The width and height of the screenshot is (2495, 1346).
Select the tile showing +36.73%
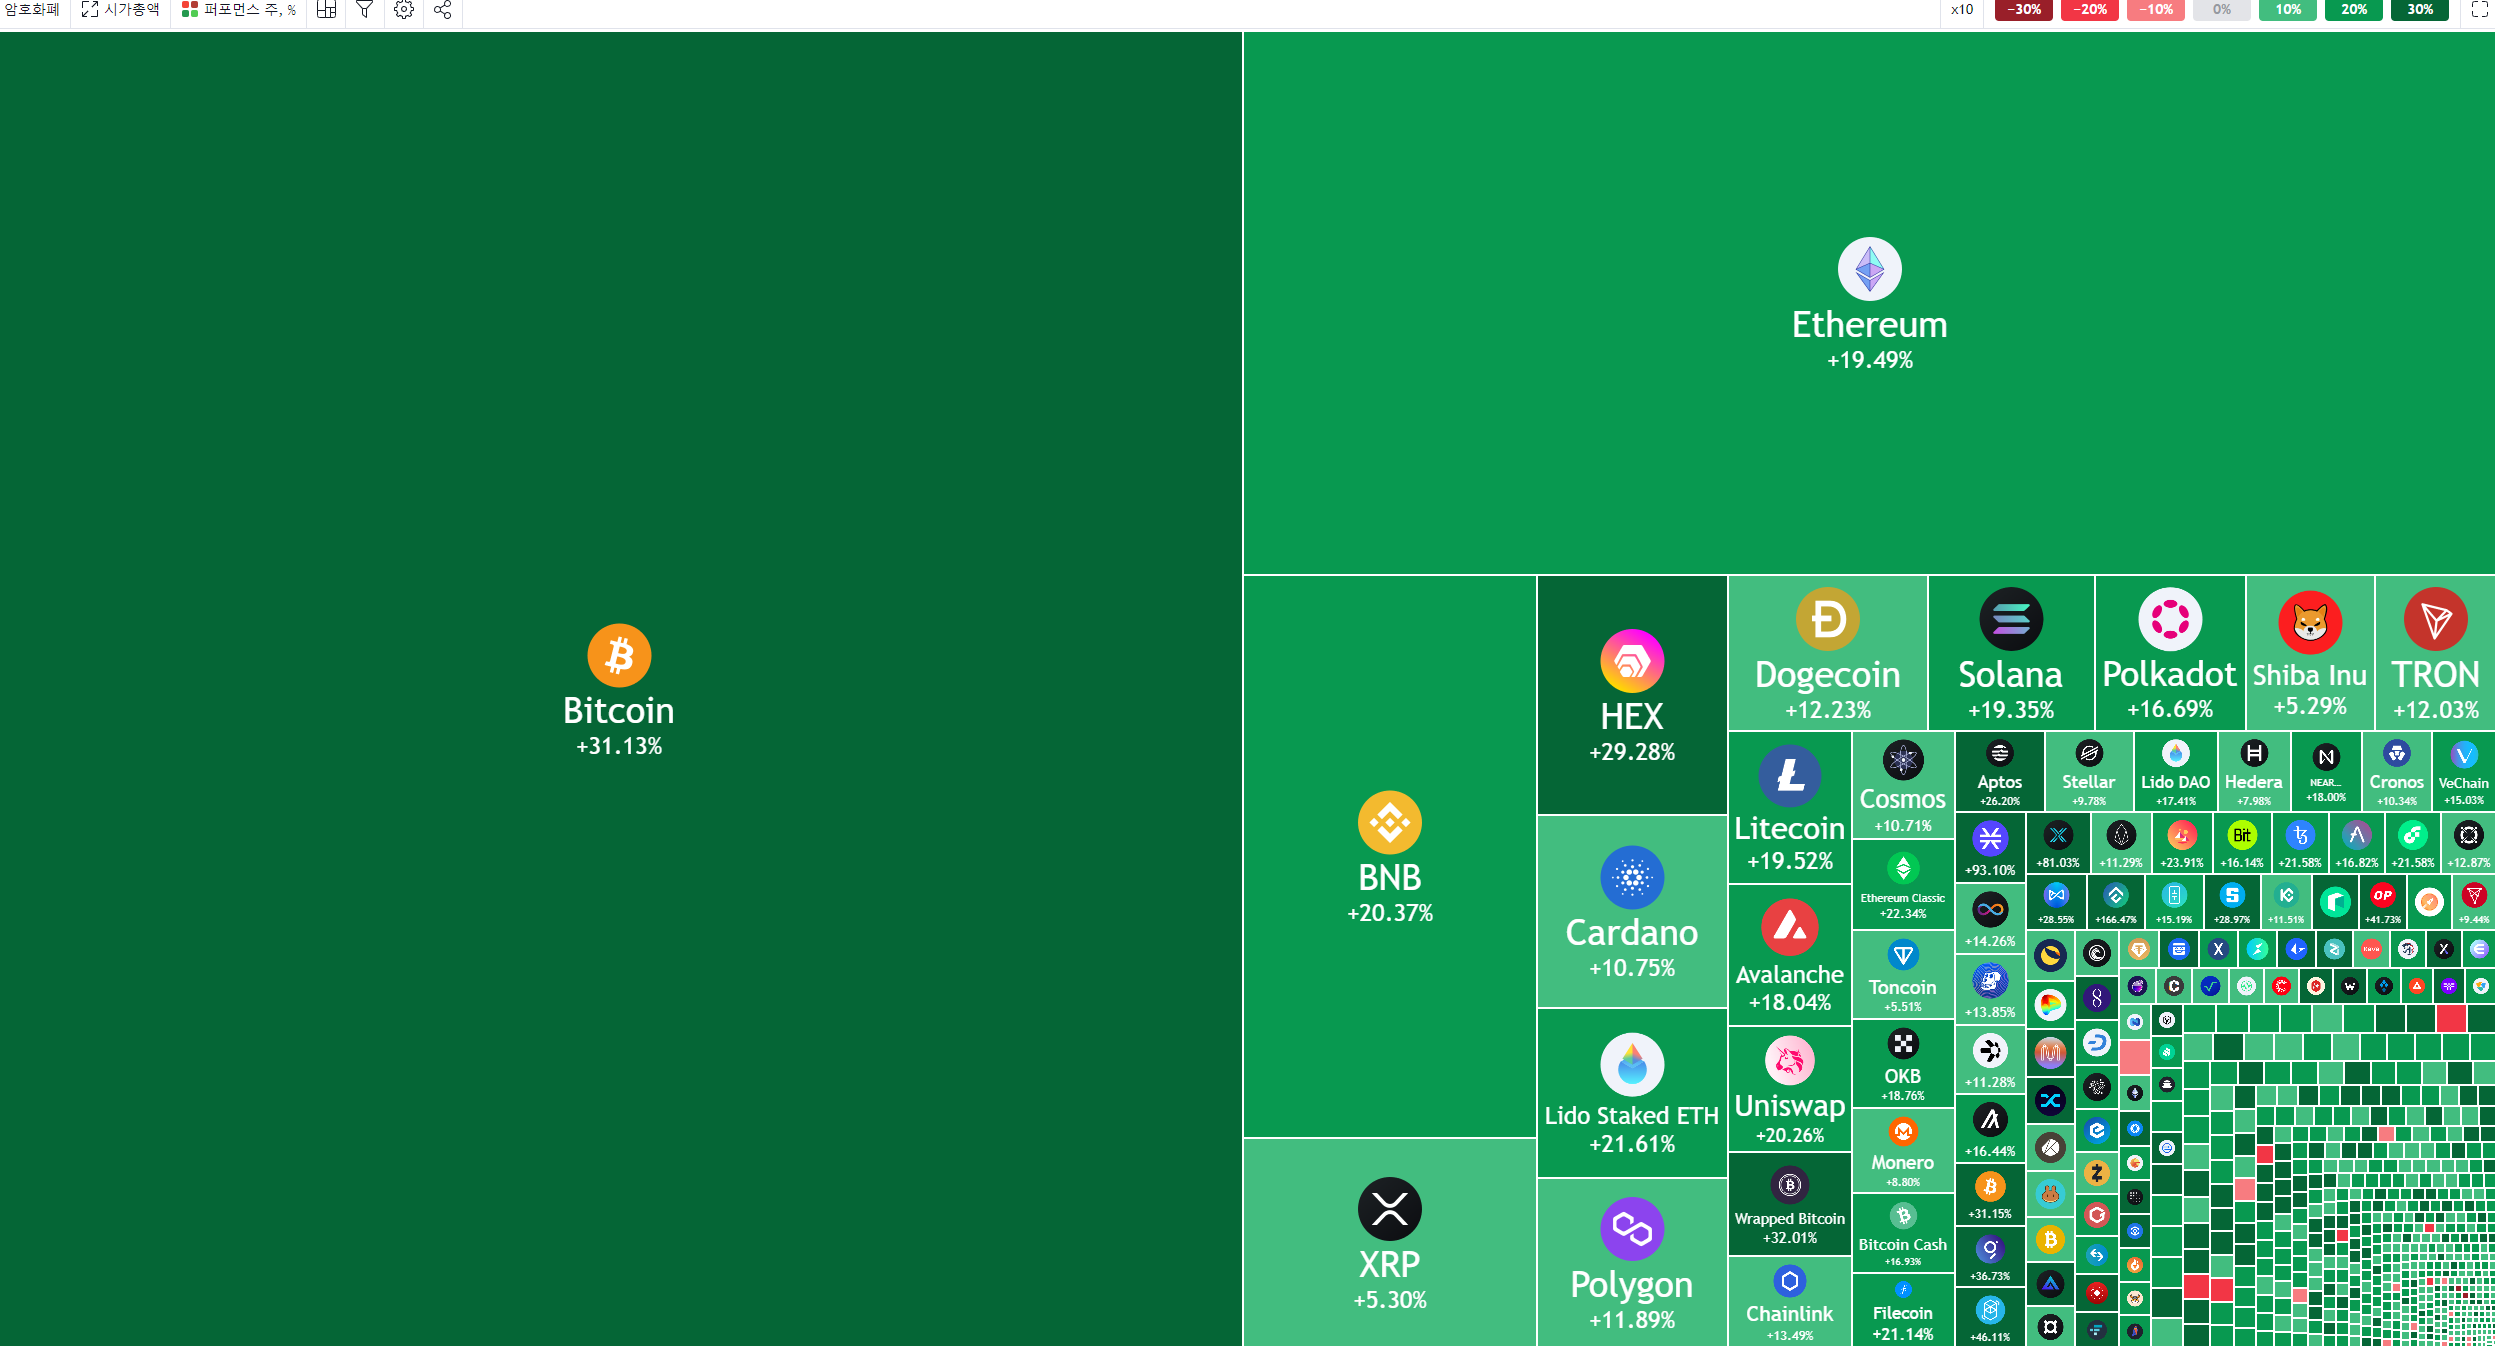pyautogui.click(x=1990, y=1256)
